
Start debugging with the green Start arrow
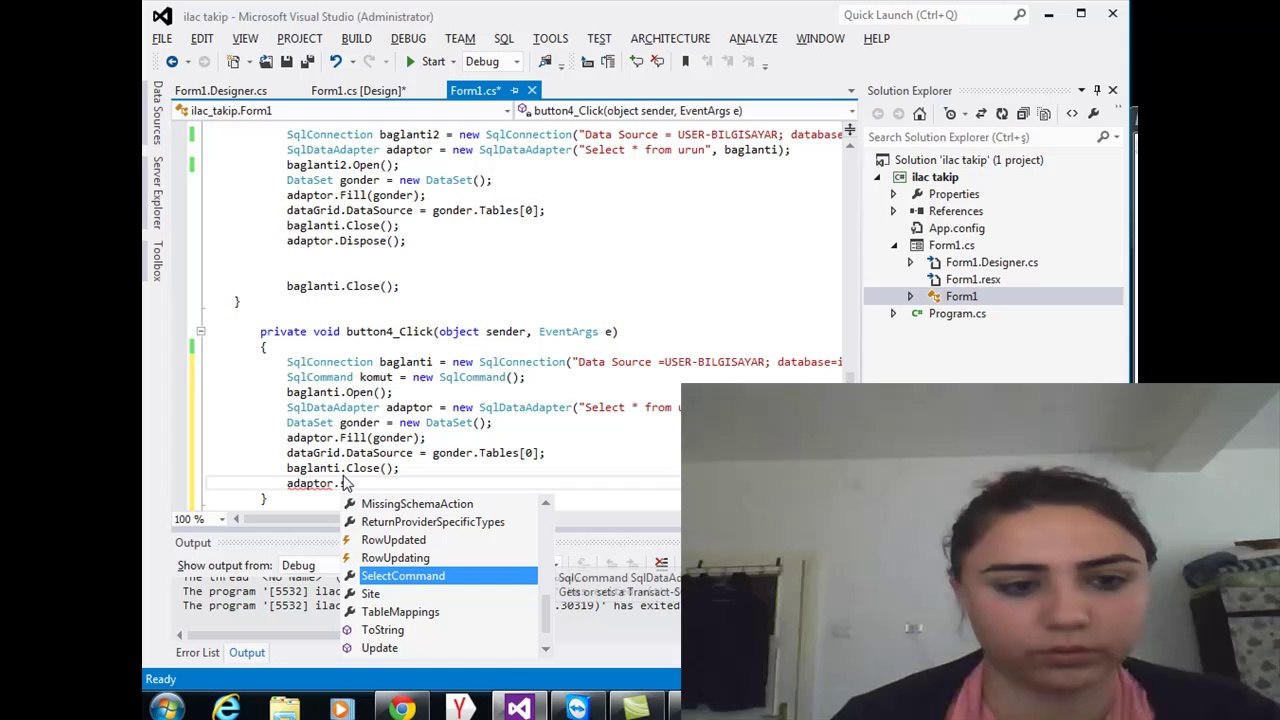click(x=410, y=62)
